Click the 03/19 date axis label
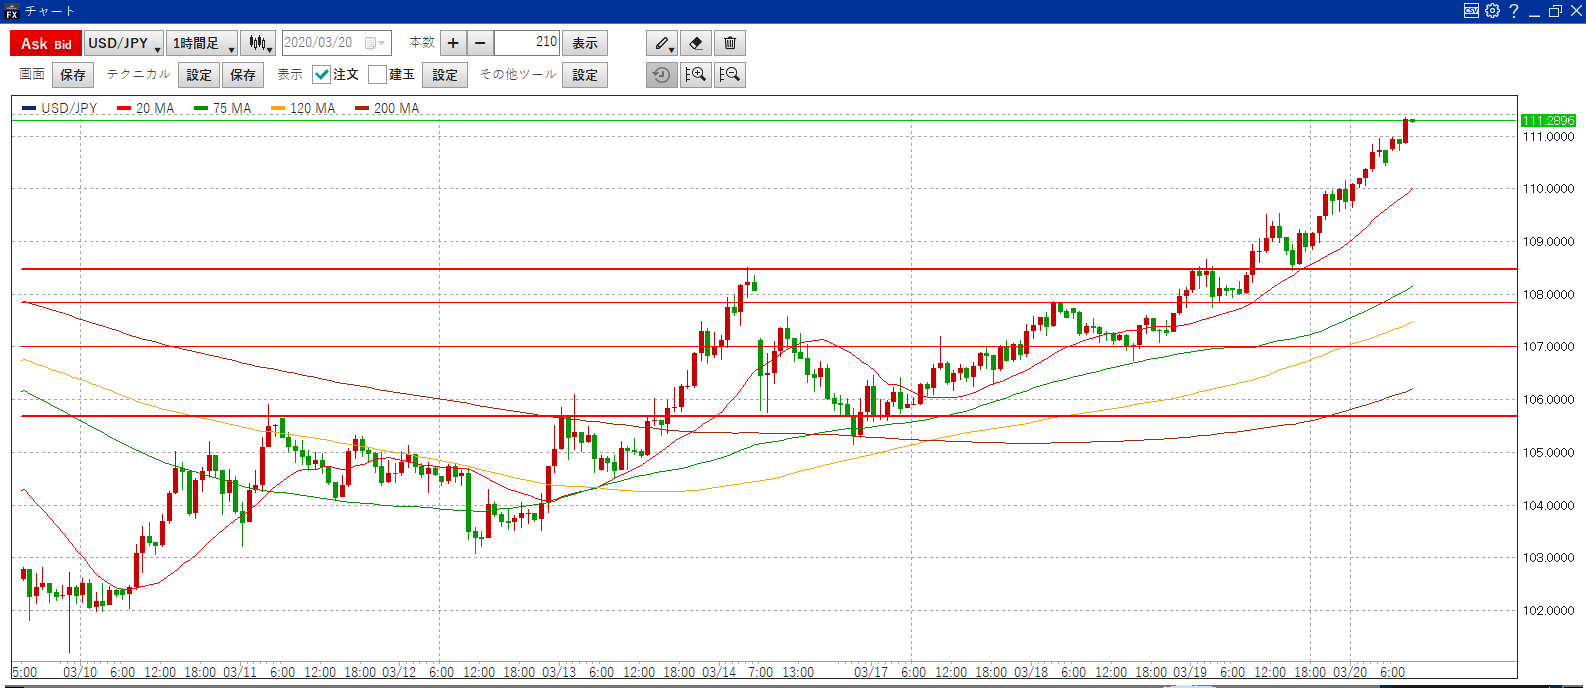 point(1190,672)
